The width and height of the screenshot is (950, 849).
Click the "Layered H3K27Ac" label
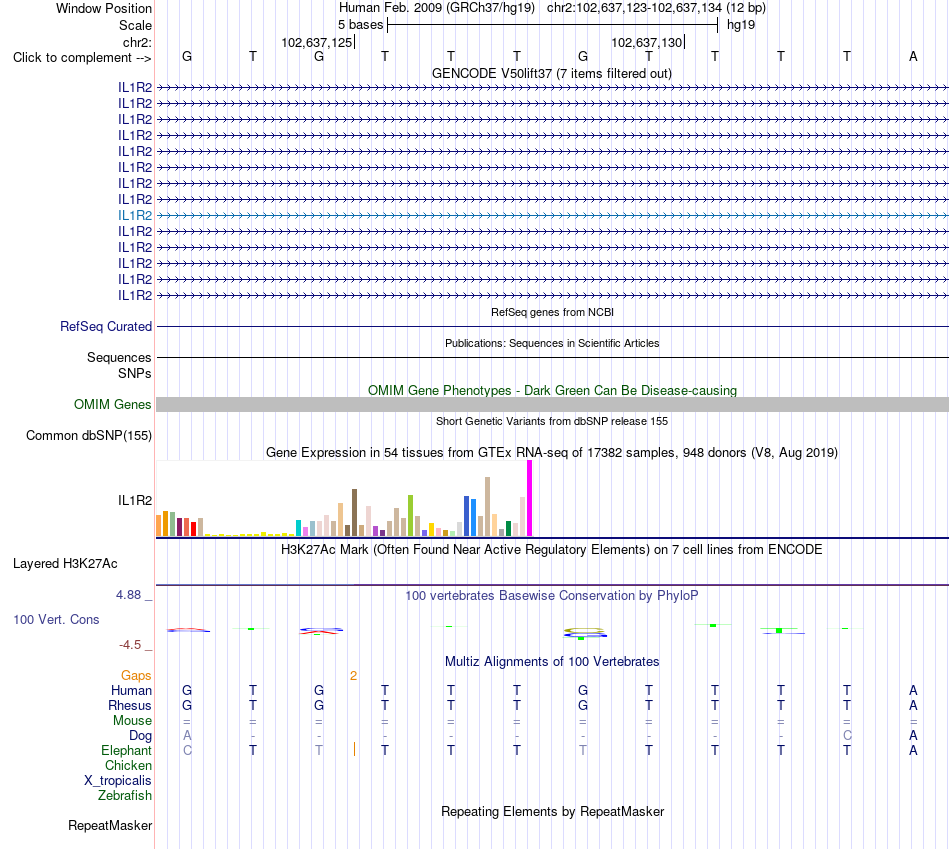tap(65, 564)
